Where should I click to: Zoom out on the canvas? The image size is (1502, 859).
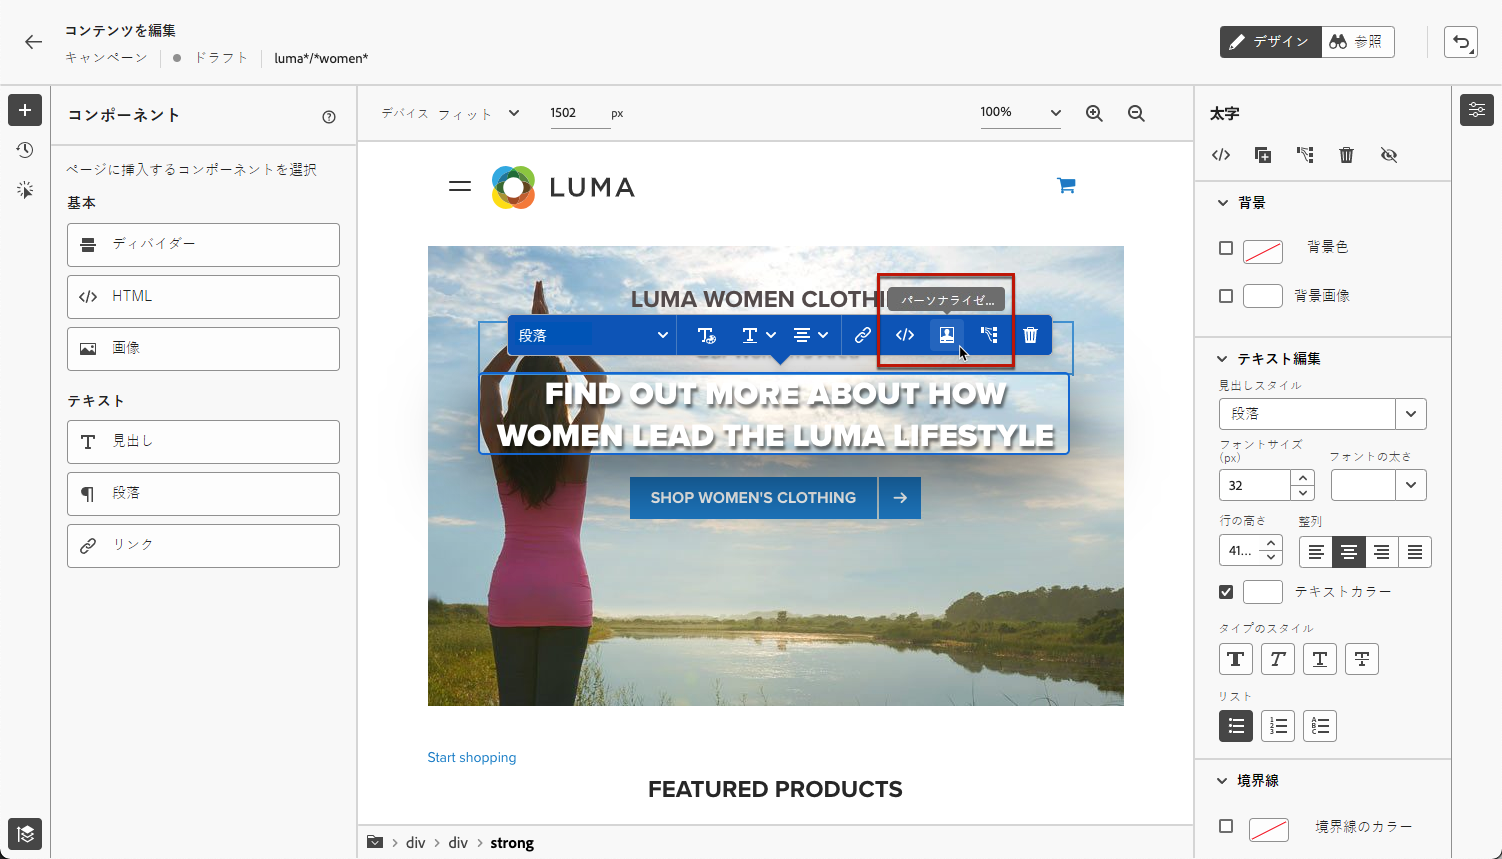(1136, 114)
